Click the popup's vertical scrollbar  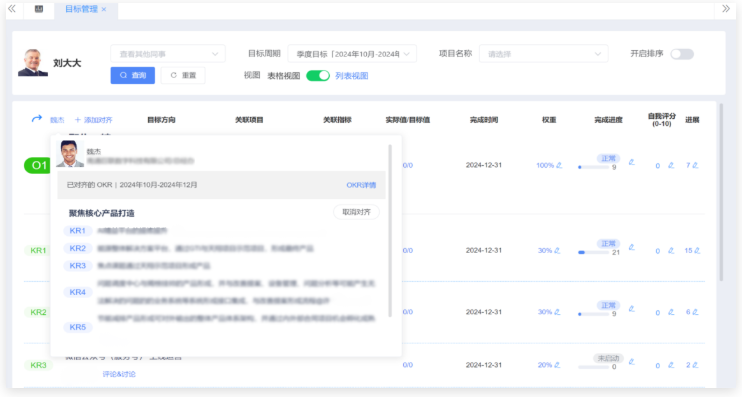pyautogui.click(x=390, y=231)
